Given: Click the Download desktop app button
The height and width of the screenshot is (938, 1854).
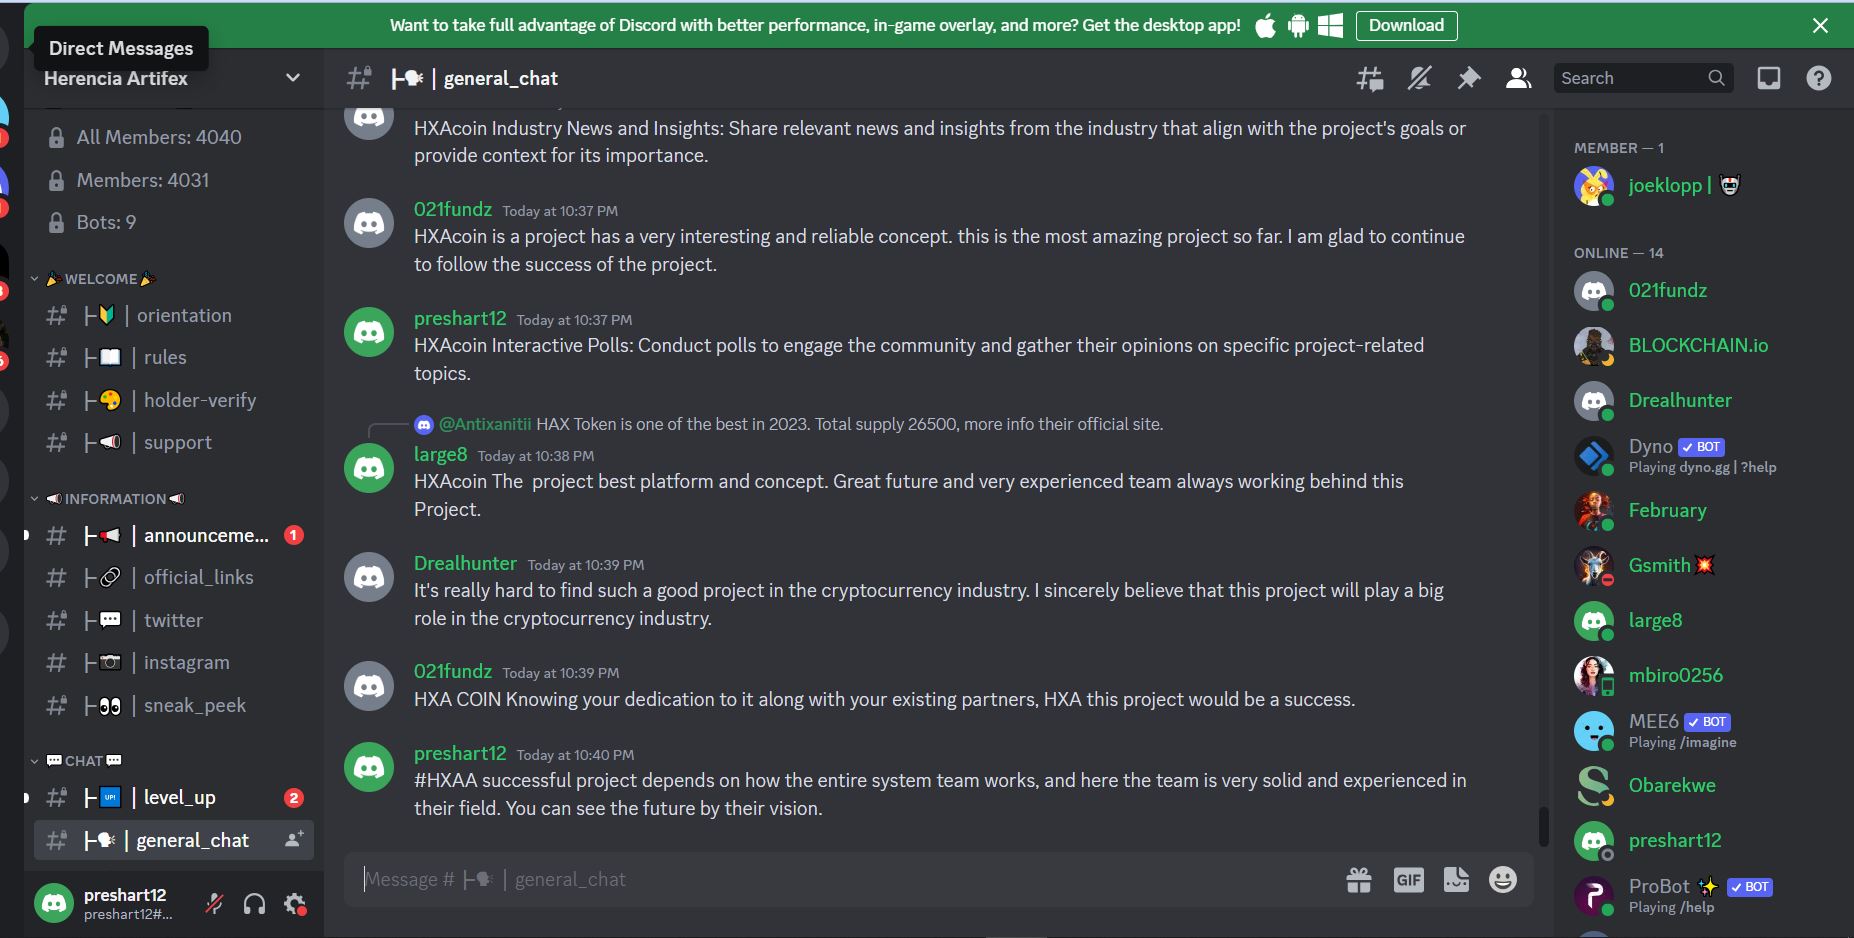Looking at the screenshot, I should (x=1406, y=25).
